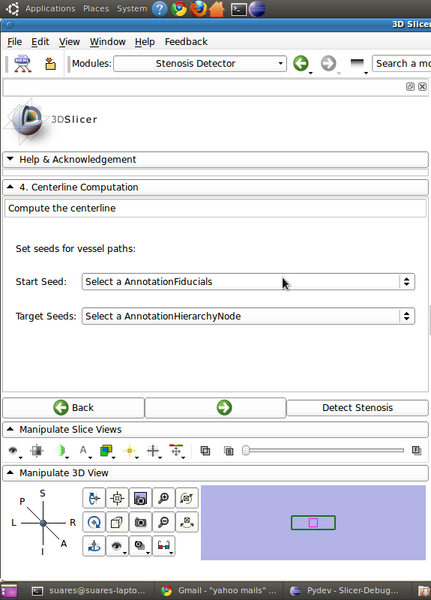Open the layer compositing options icon
Viewport: 431px width, 600px height.
[106, 451]
